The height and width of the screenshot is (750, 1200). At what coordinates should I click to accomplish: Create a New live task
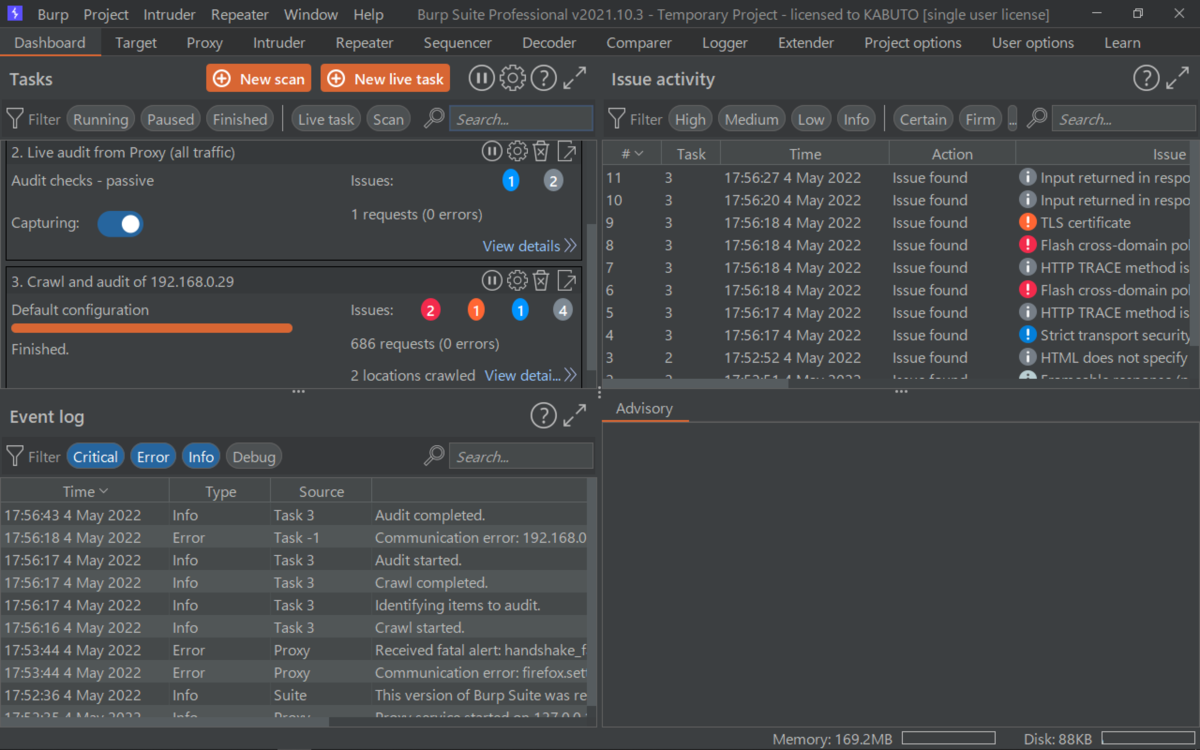(385, 79)
